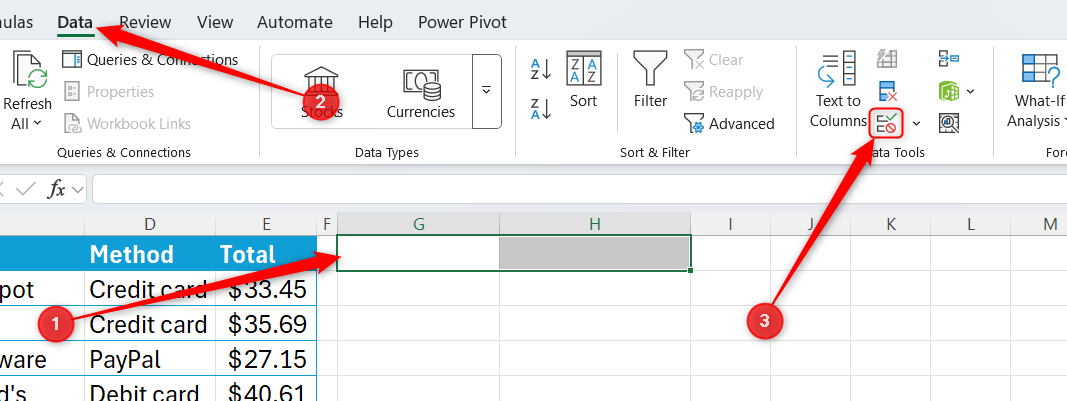Click inside the formula bar input
This screenshot has width=1067, height=401.
578,189
